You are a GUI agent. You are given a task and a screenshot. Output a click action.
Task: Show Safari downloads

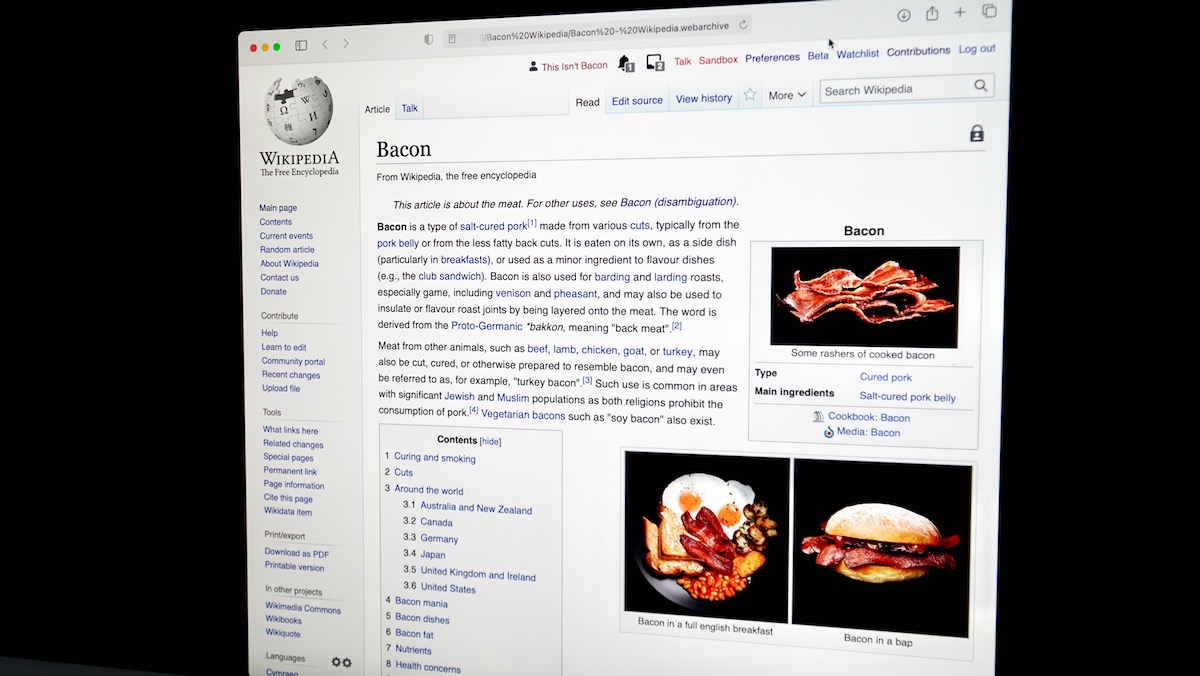904,15
